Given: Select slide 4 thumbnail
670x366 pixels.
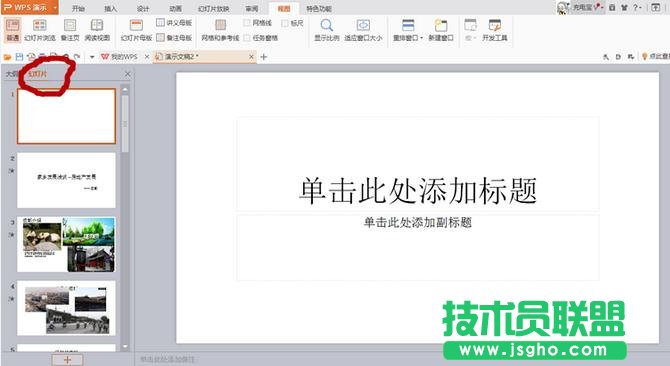Looking at the screenshot, I should (x=66, y=308).
